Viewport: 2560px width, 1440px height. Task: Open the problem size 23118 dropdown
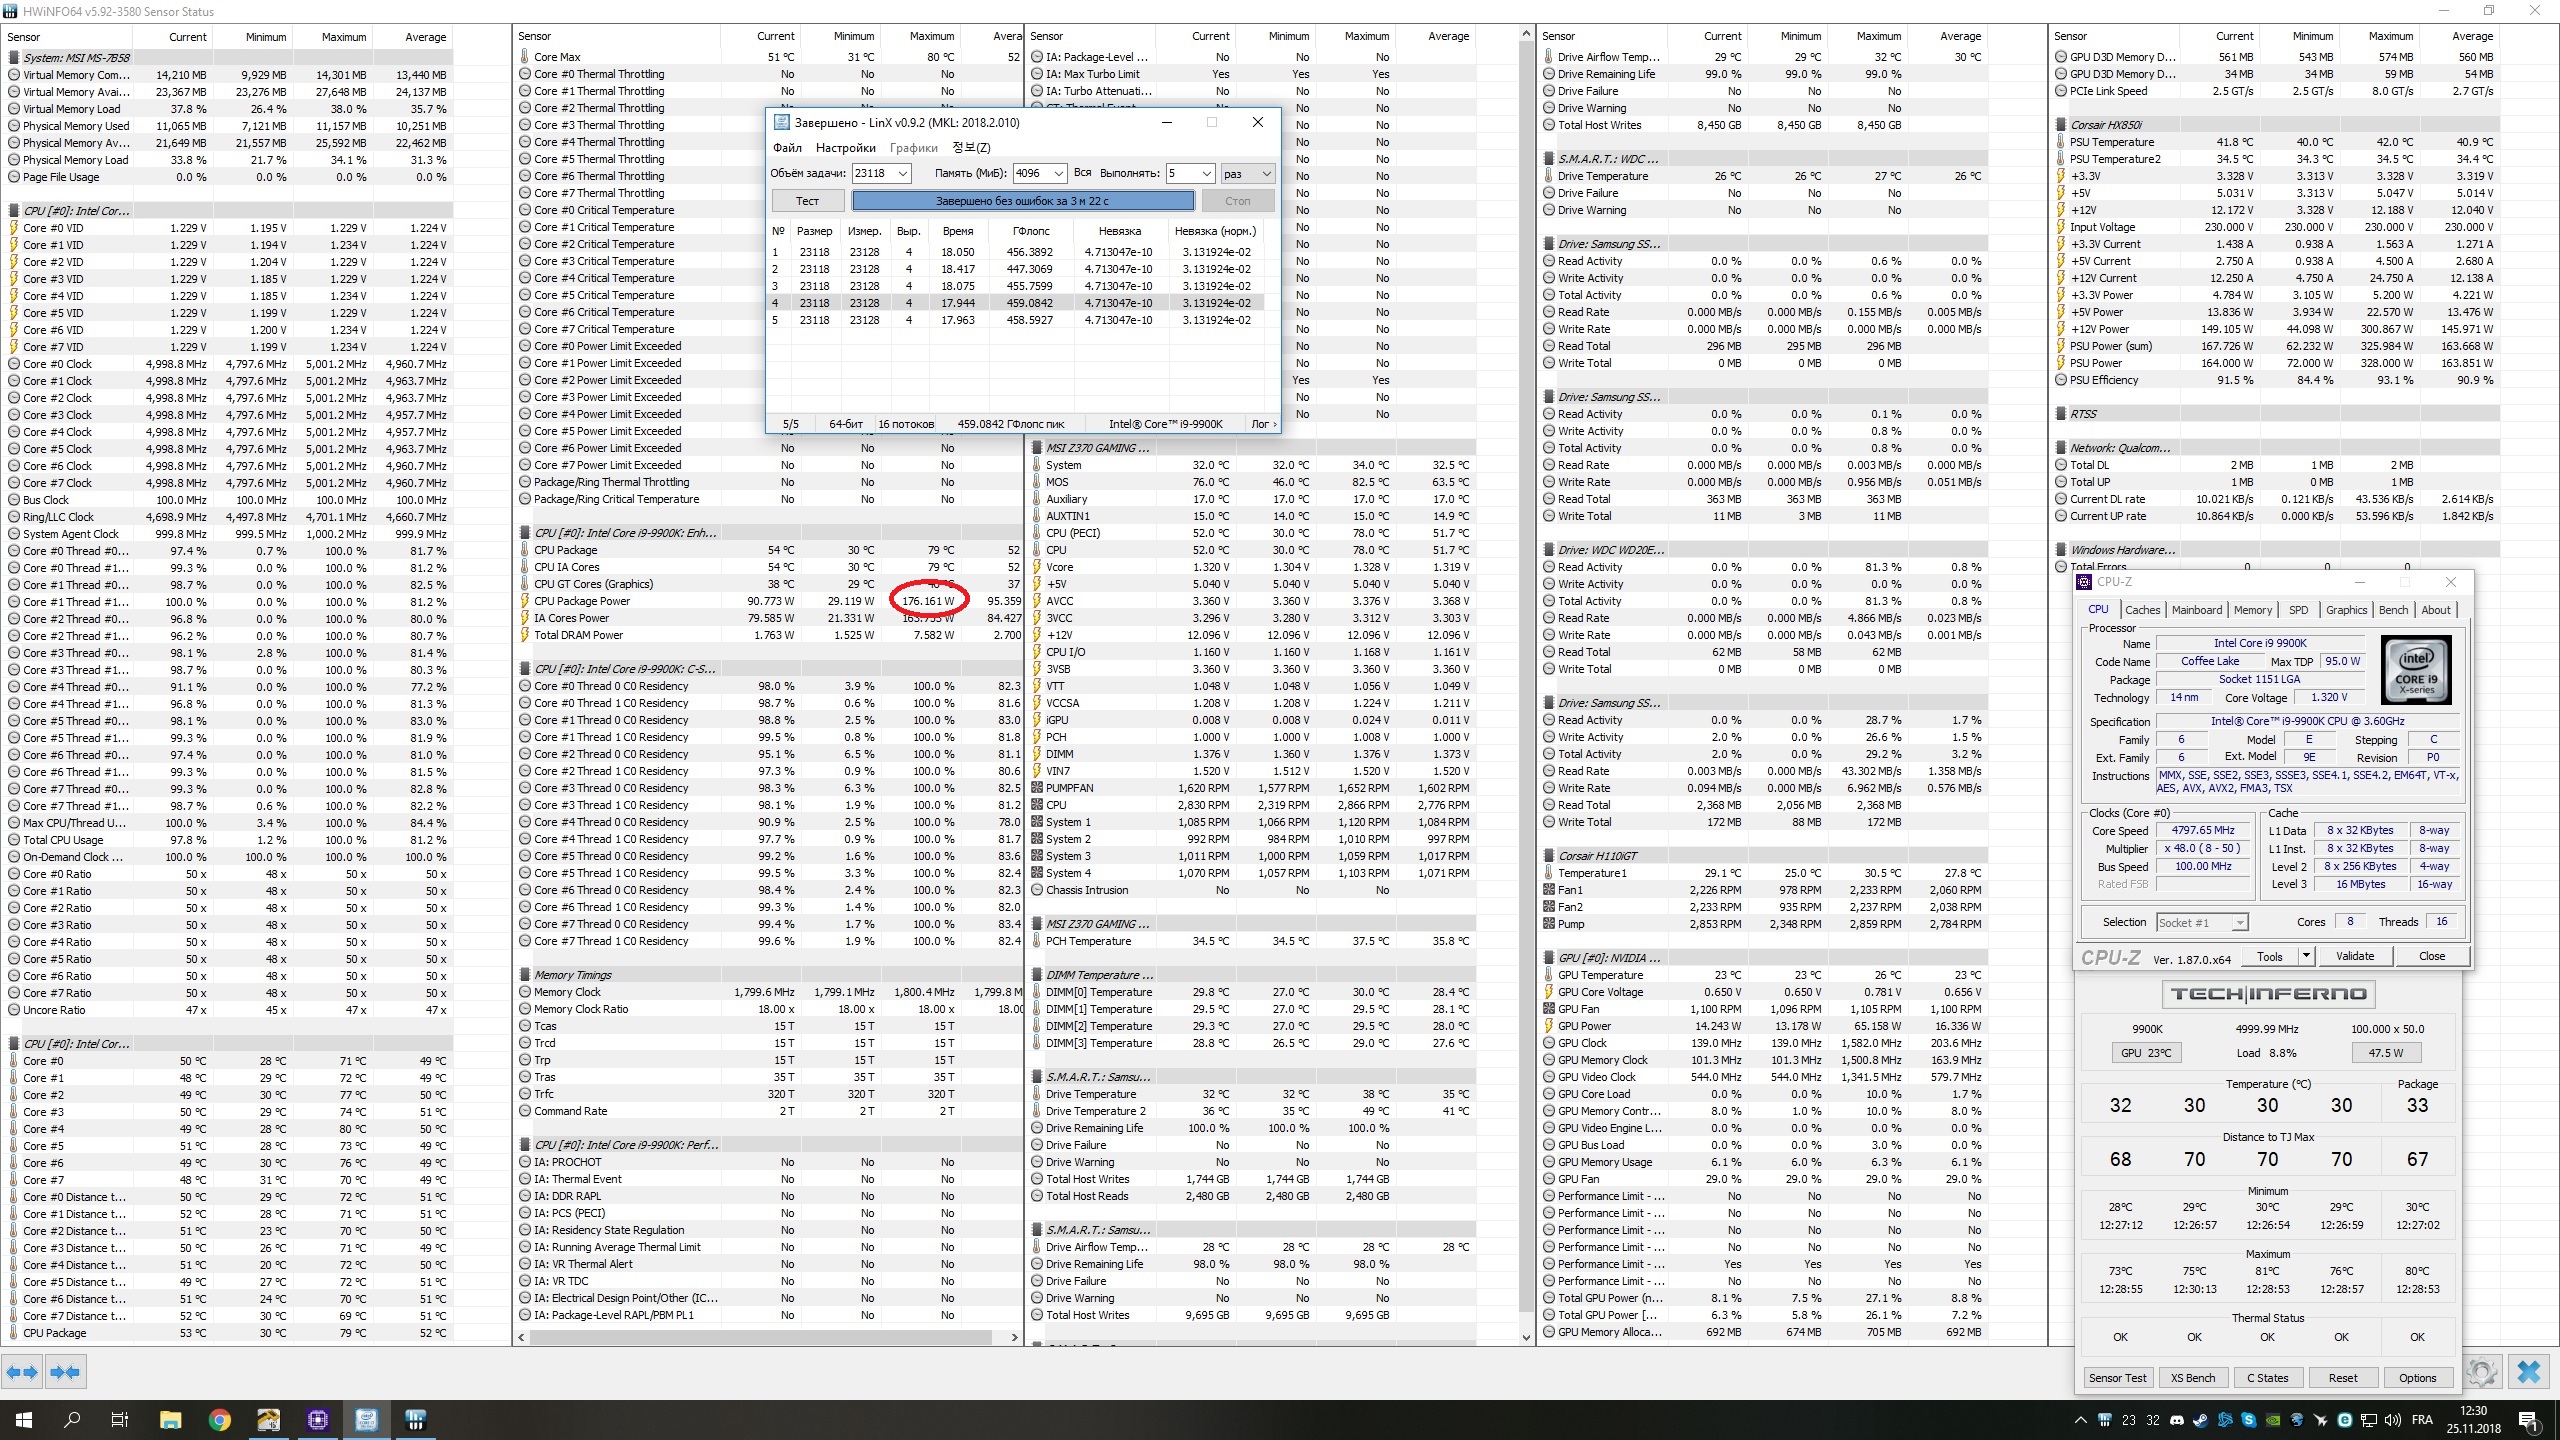coord(902,174)
